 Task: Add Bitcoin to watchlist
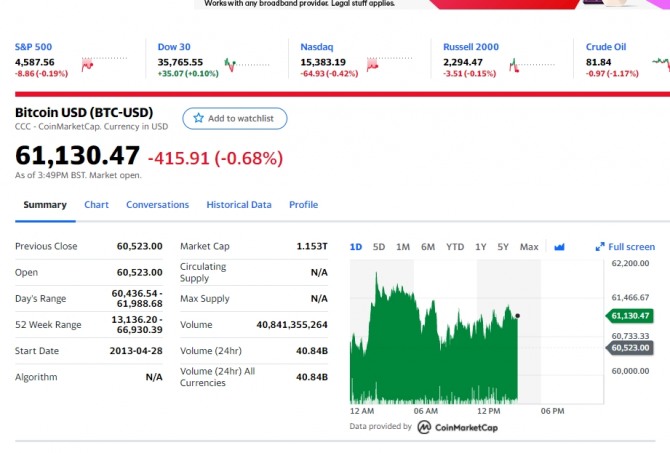coord(235,118)
